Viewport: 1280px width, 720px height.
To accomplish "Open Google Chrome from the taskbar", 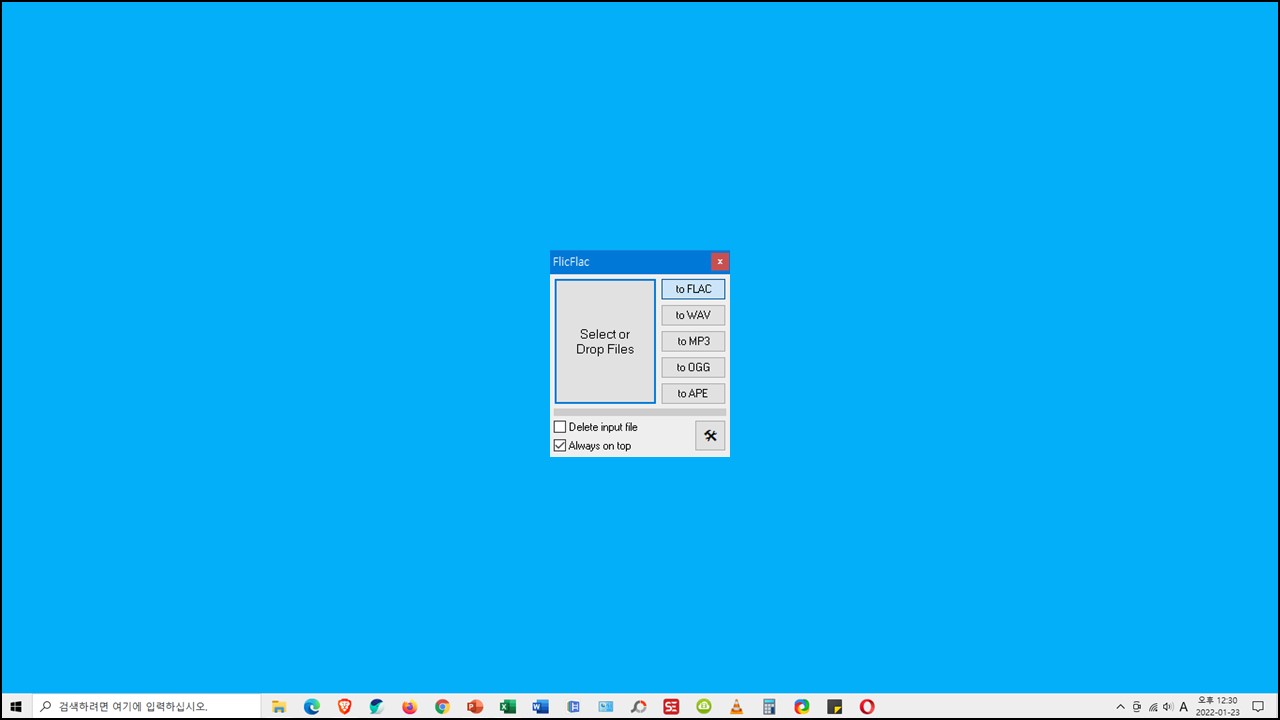I will [x=442, y=706].
